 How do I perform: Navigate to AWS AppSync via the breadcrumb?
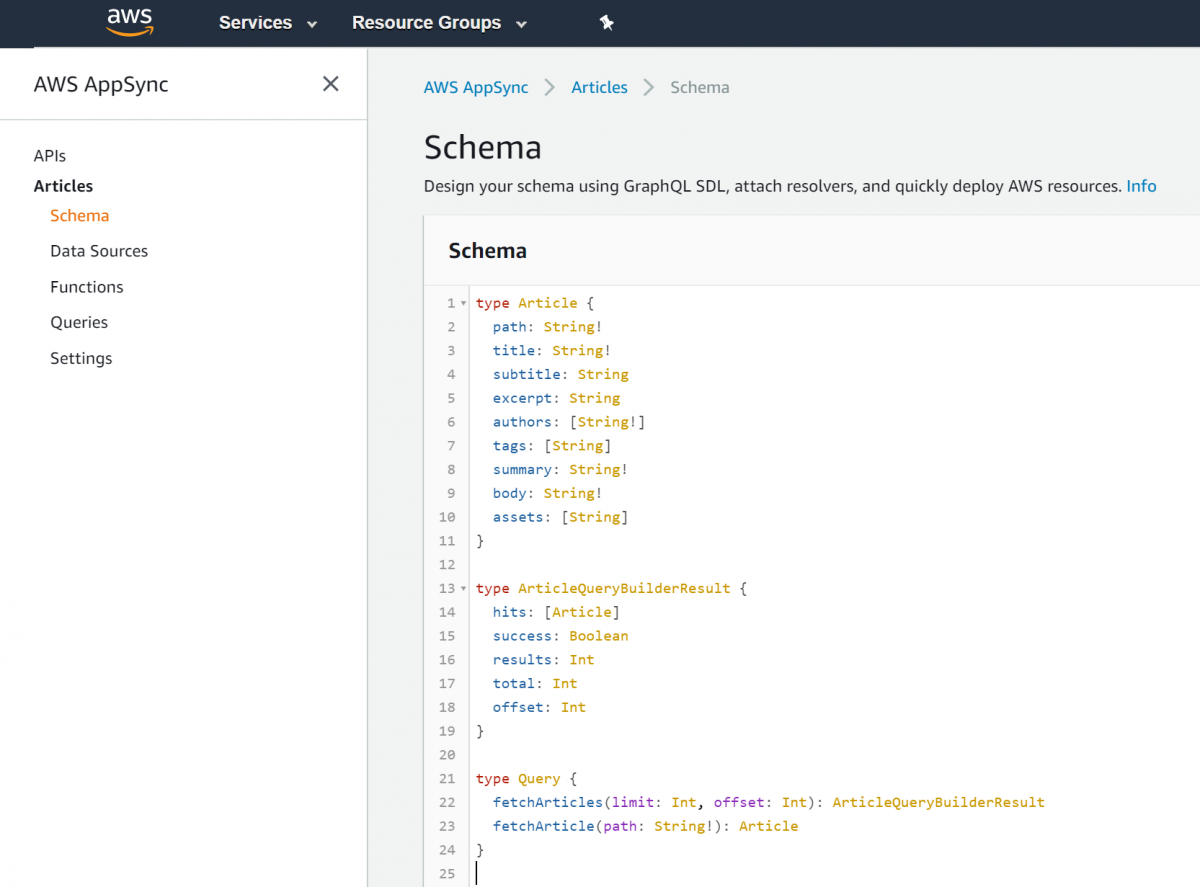(476, 87)
